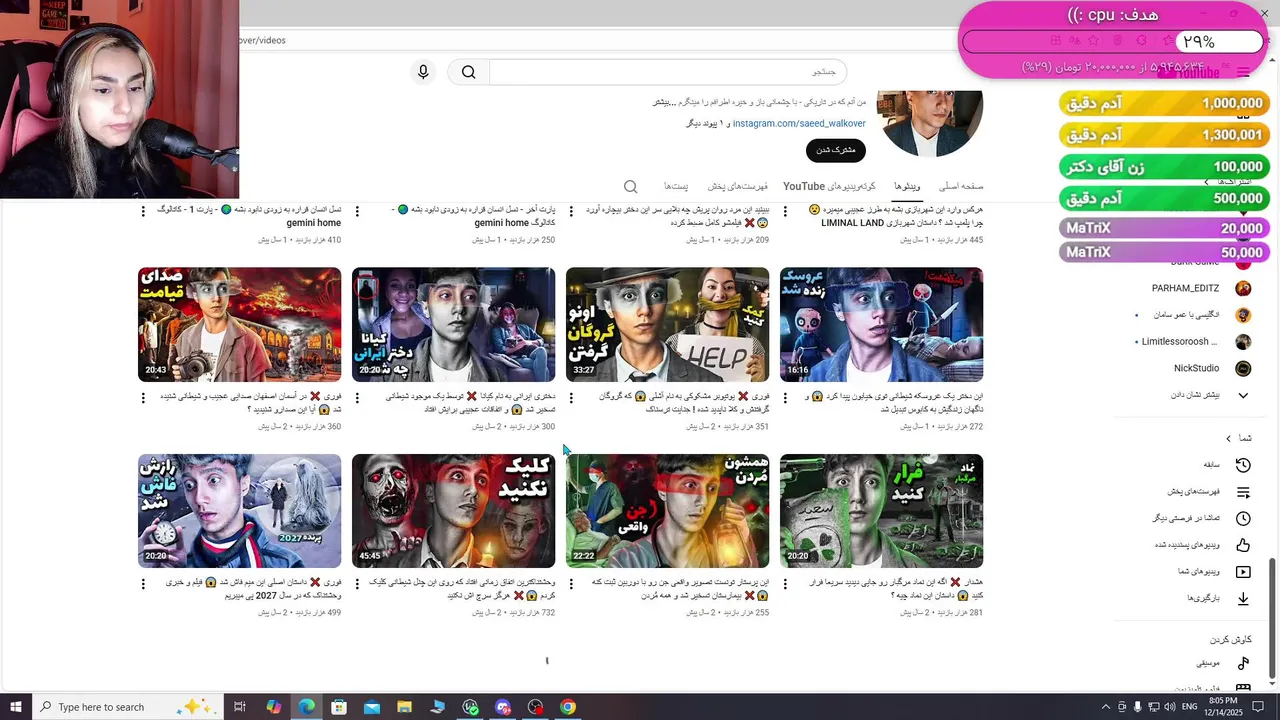The width and height of the screenshot is (1280, 720).
Task: Click the voice search microphone icon
Action: tap(423, 72)
